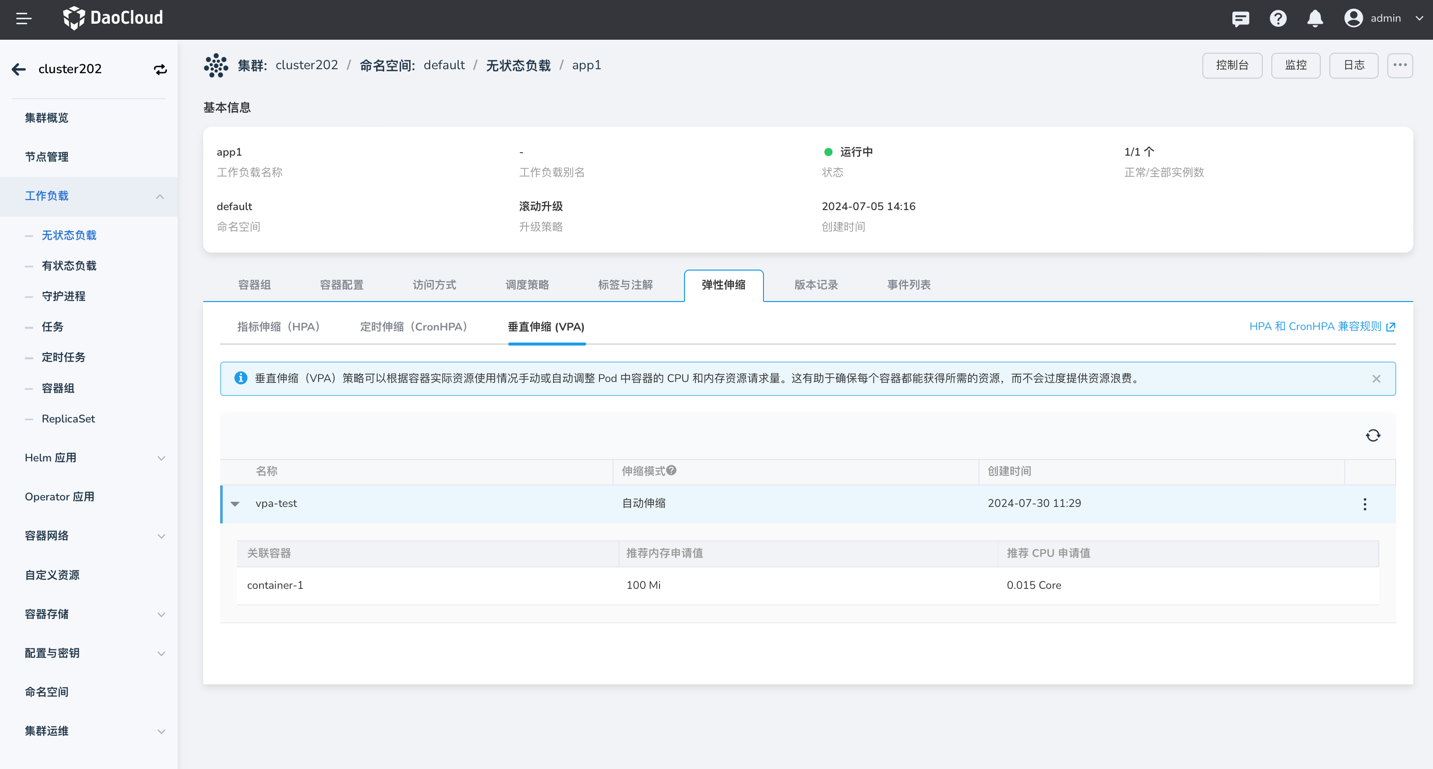Refresh the VPA policy list
Screen dimensions: 1433x769
click(1373, 436)
